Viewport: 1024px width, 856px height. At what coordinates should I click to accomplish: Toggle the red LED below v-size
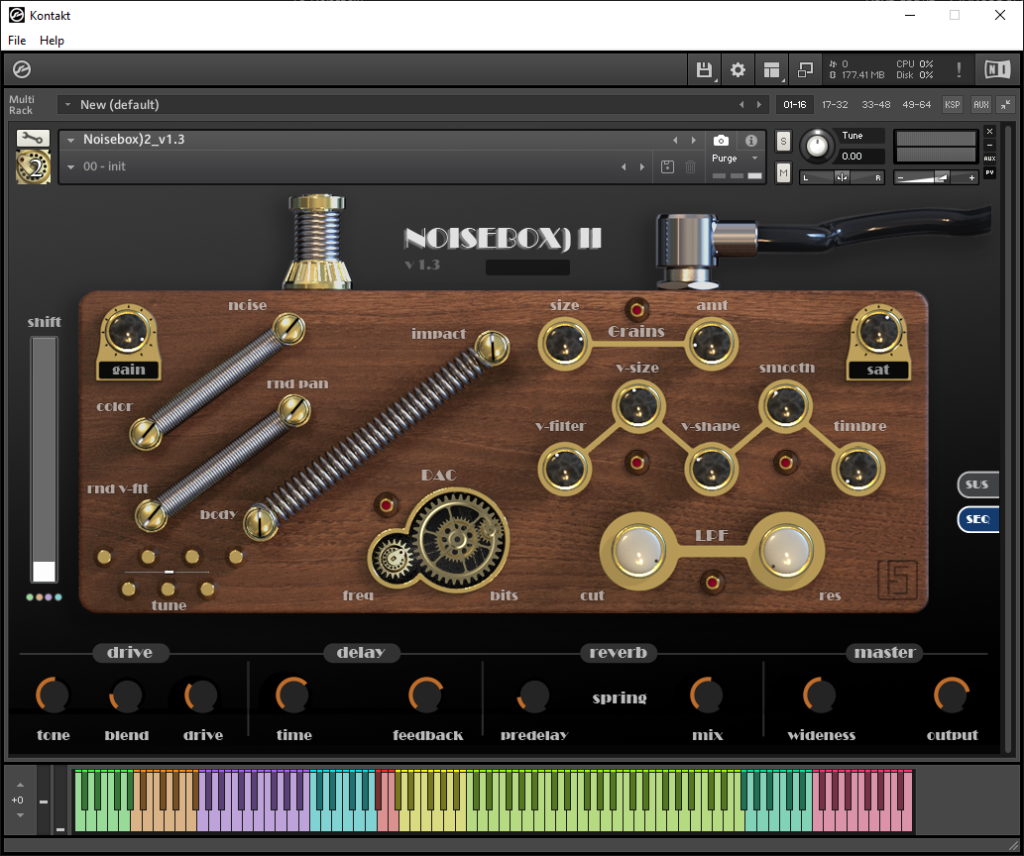[637, 462]
